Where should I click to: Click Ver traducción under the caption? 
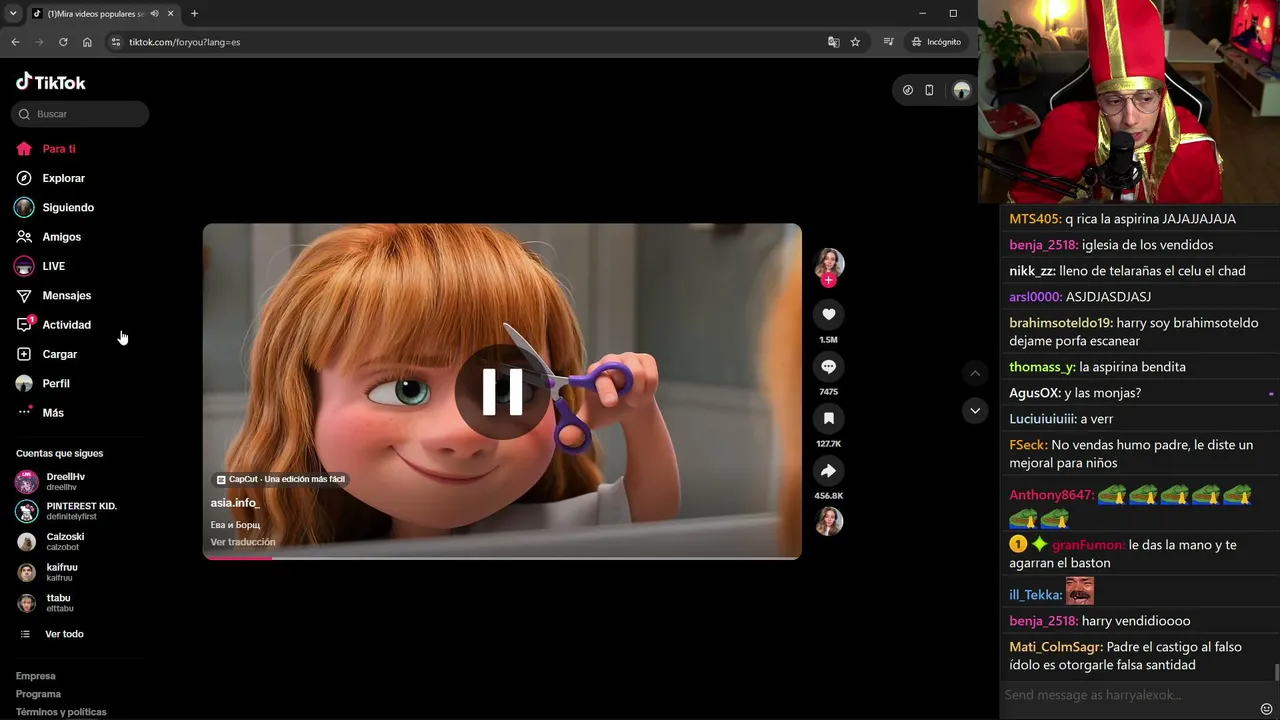tap(243, 542)
